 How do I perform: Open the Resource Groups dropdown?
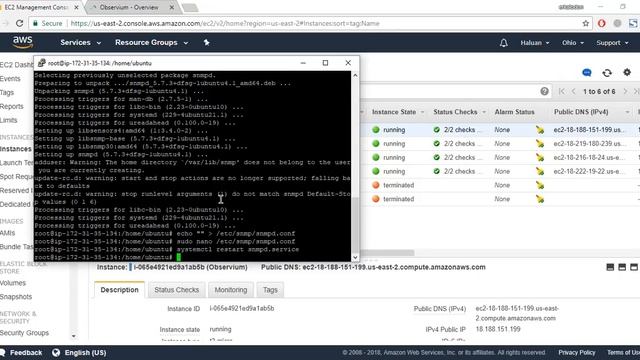tap(151, 42)
